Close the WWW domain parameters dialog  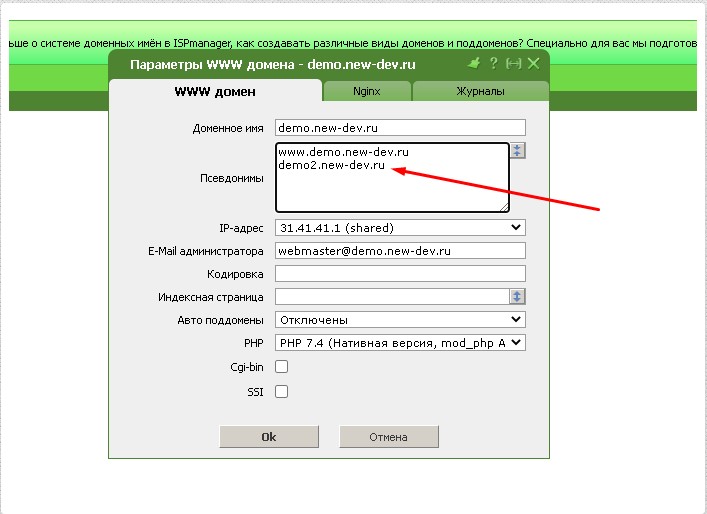pyautogui.click(x=534, y=64)
